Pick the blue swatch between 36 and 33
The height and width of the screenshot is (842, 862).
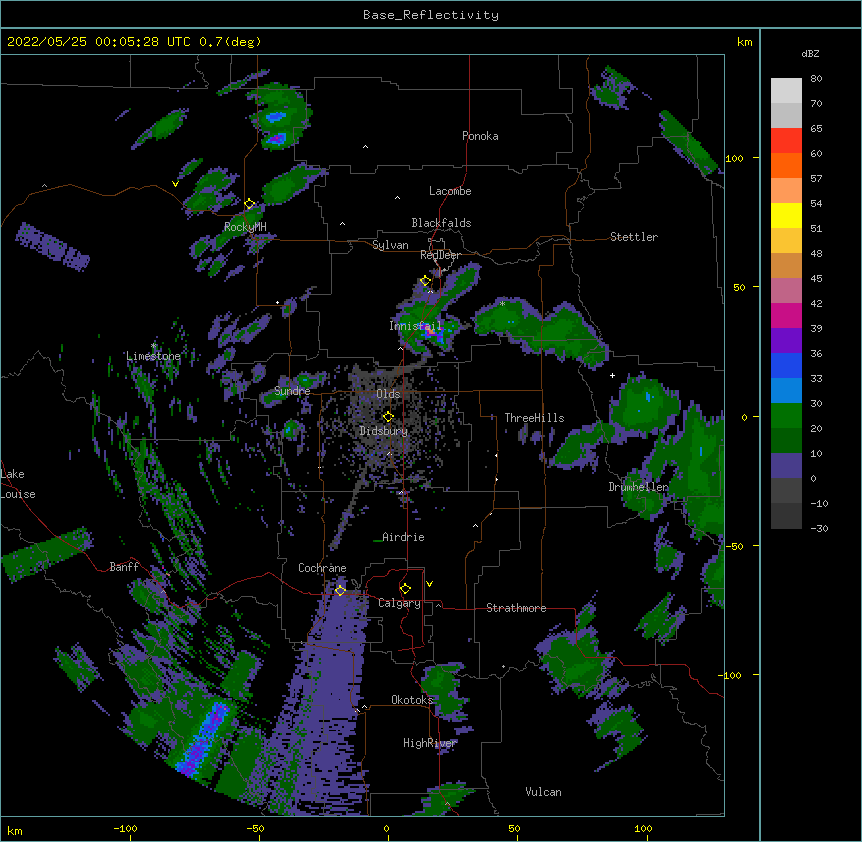(786, 365)
